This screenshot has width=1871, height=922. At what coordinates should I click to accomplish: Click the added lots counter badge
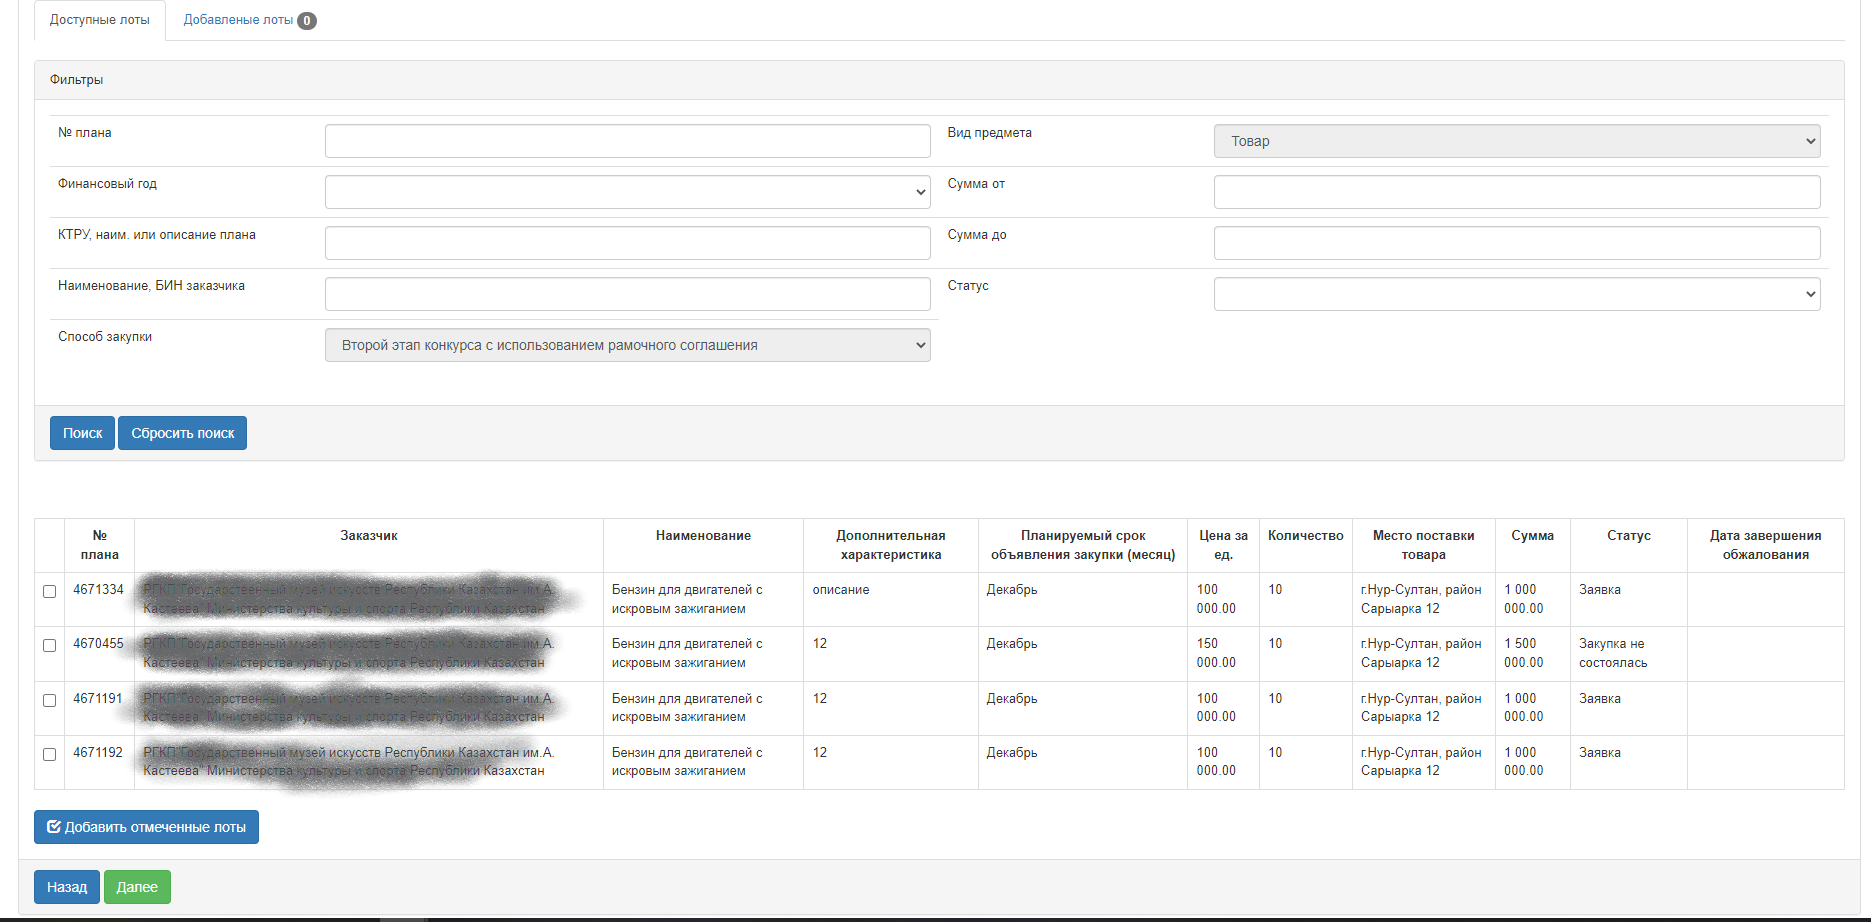pyautogui.click(x=307, y=21)
